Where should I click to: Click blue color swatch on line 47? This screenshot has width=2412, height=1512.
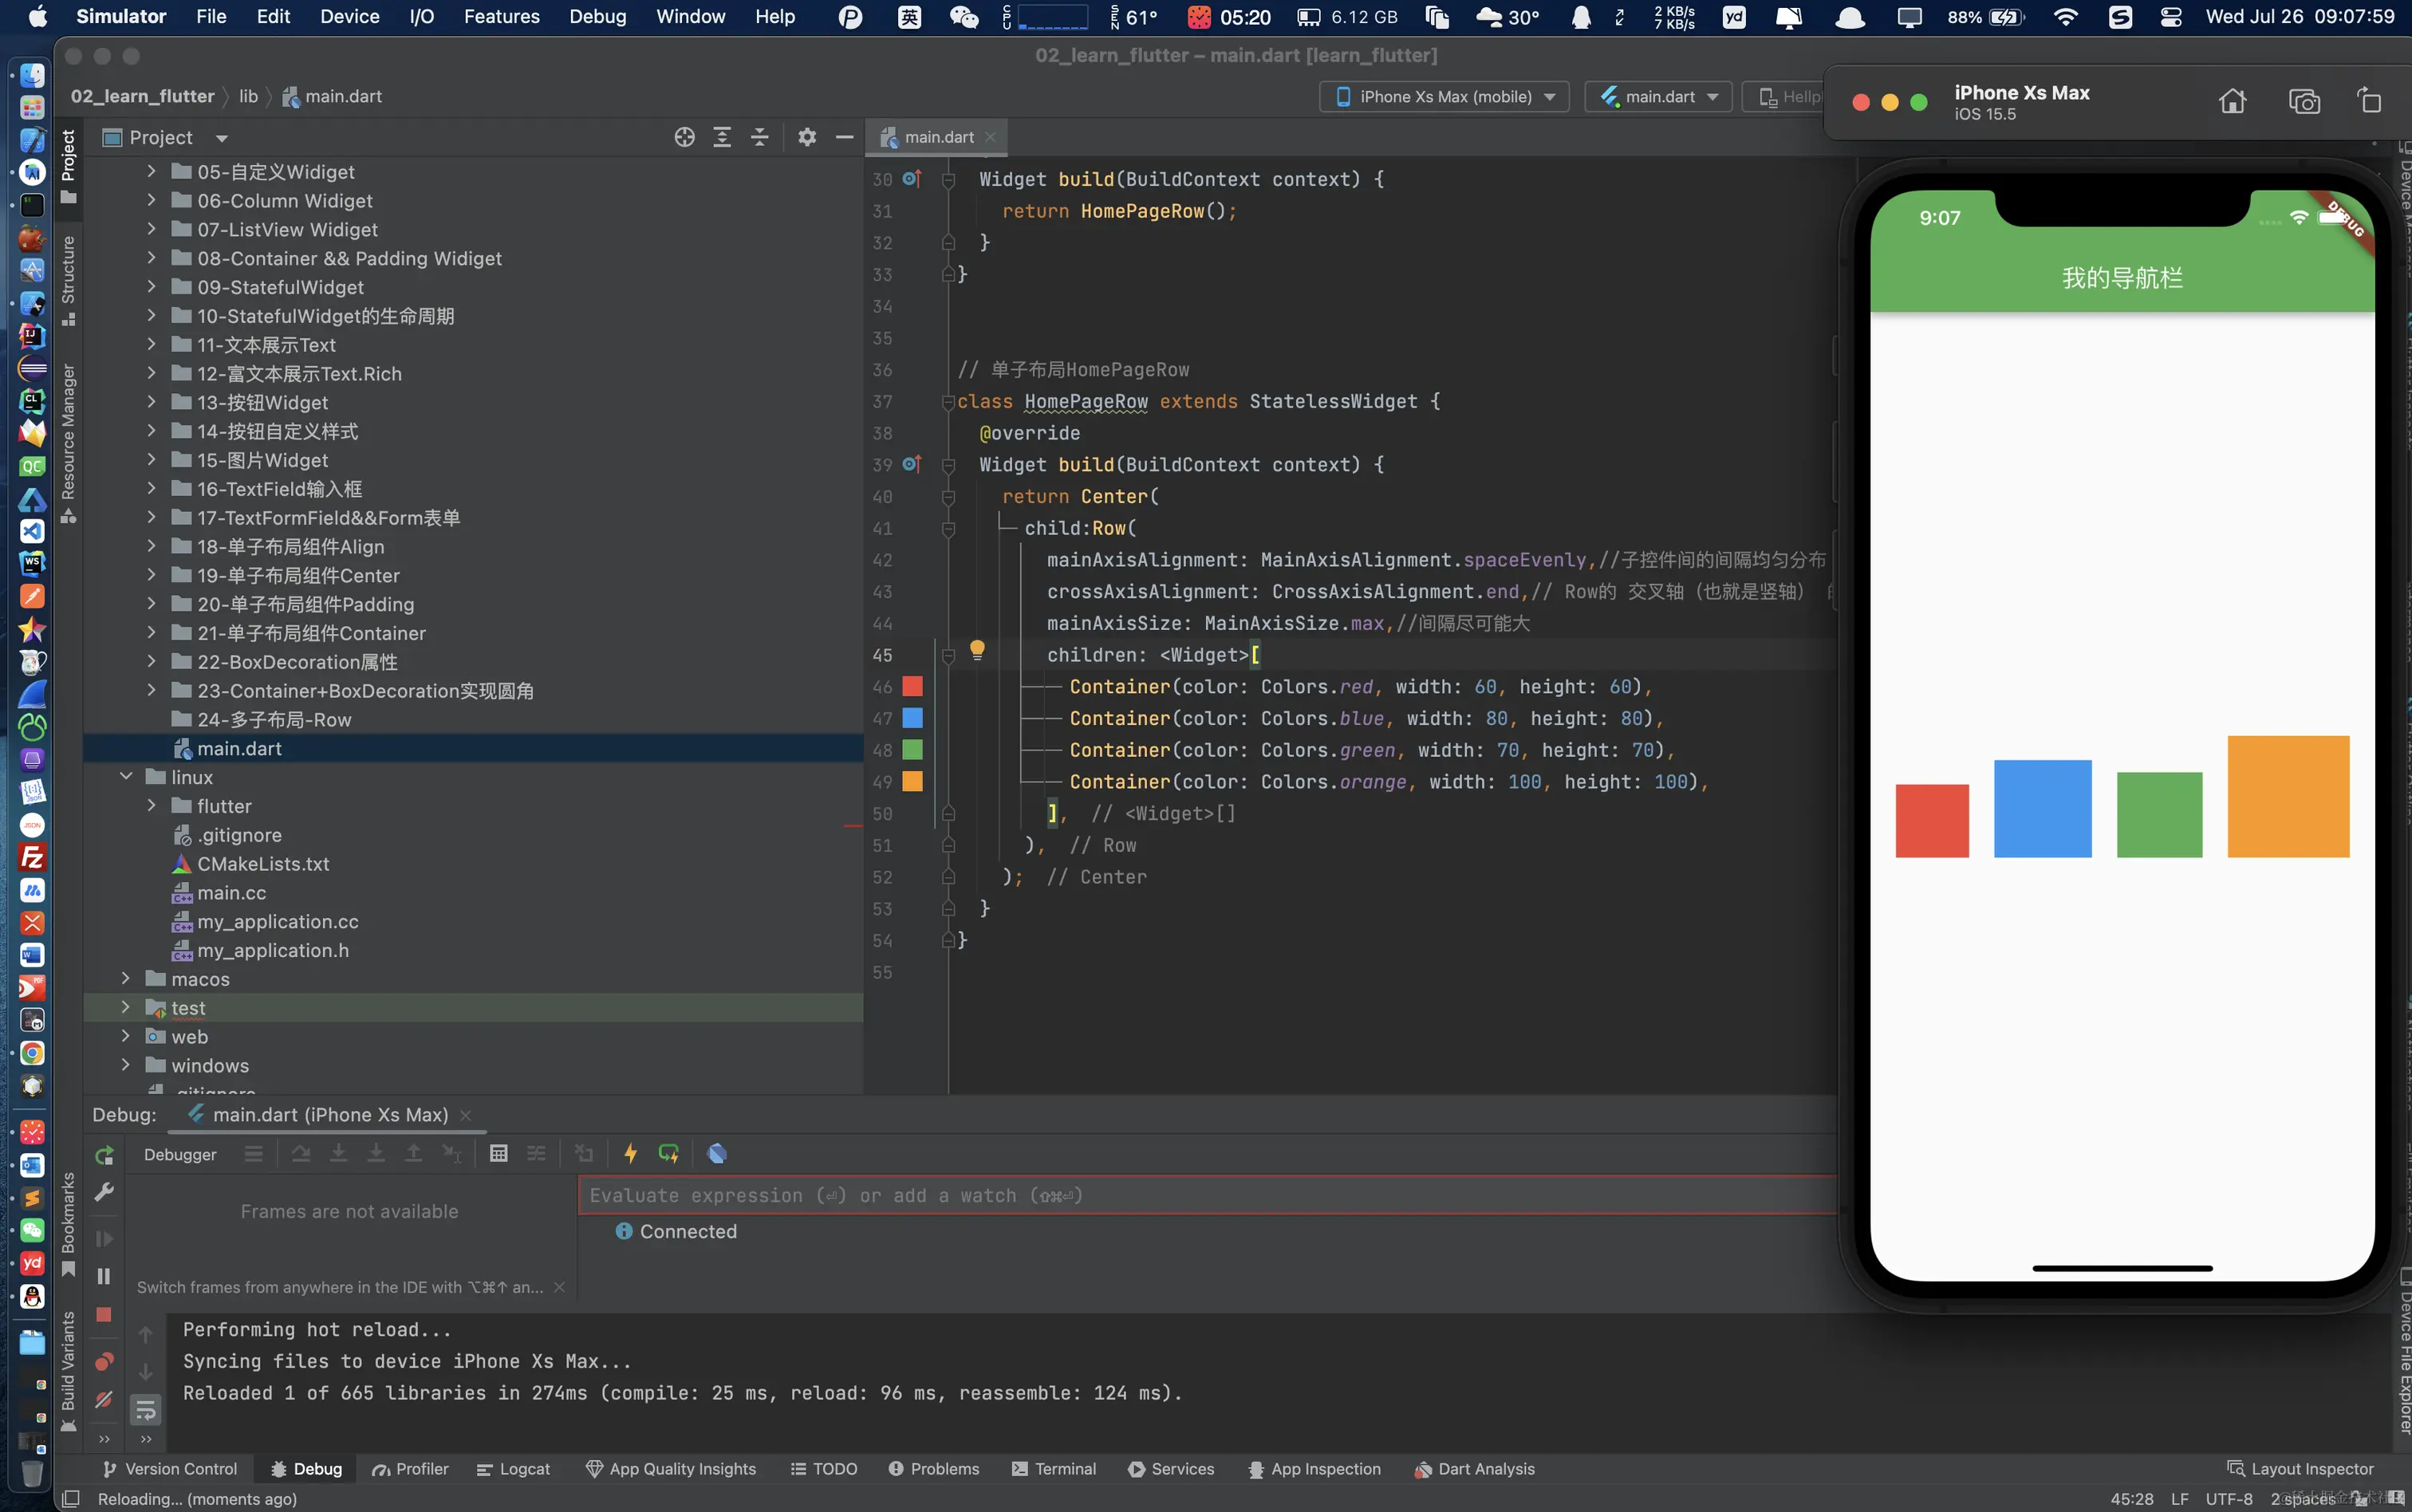912,718
